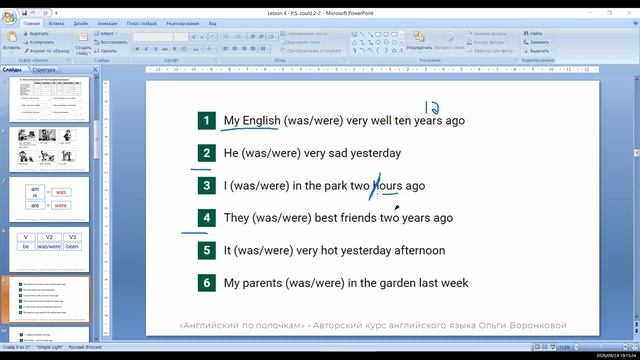Select triangle shape in shapes gallery
The height and width of the screenshot is (360, 640).
354,42
